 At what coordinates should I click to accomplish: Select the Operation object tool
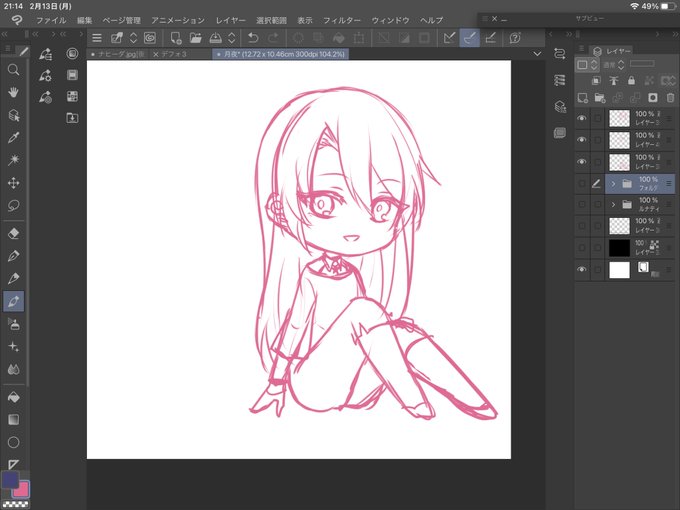point(13,115)
